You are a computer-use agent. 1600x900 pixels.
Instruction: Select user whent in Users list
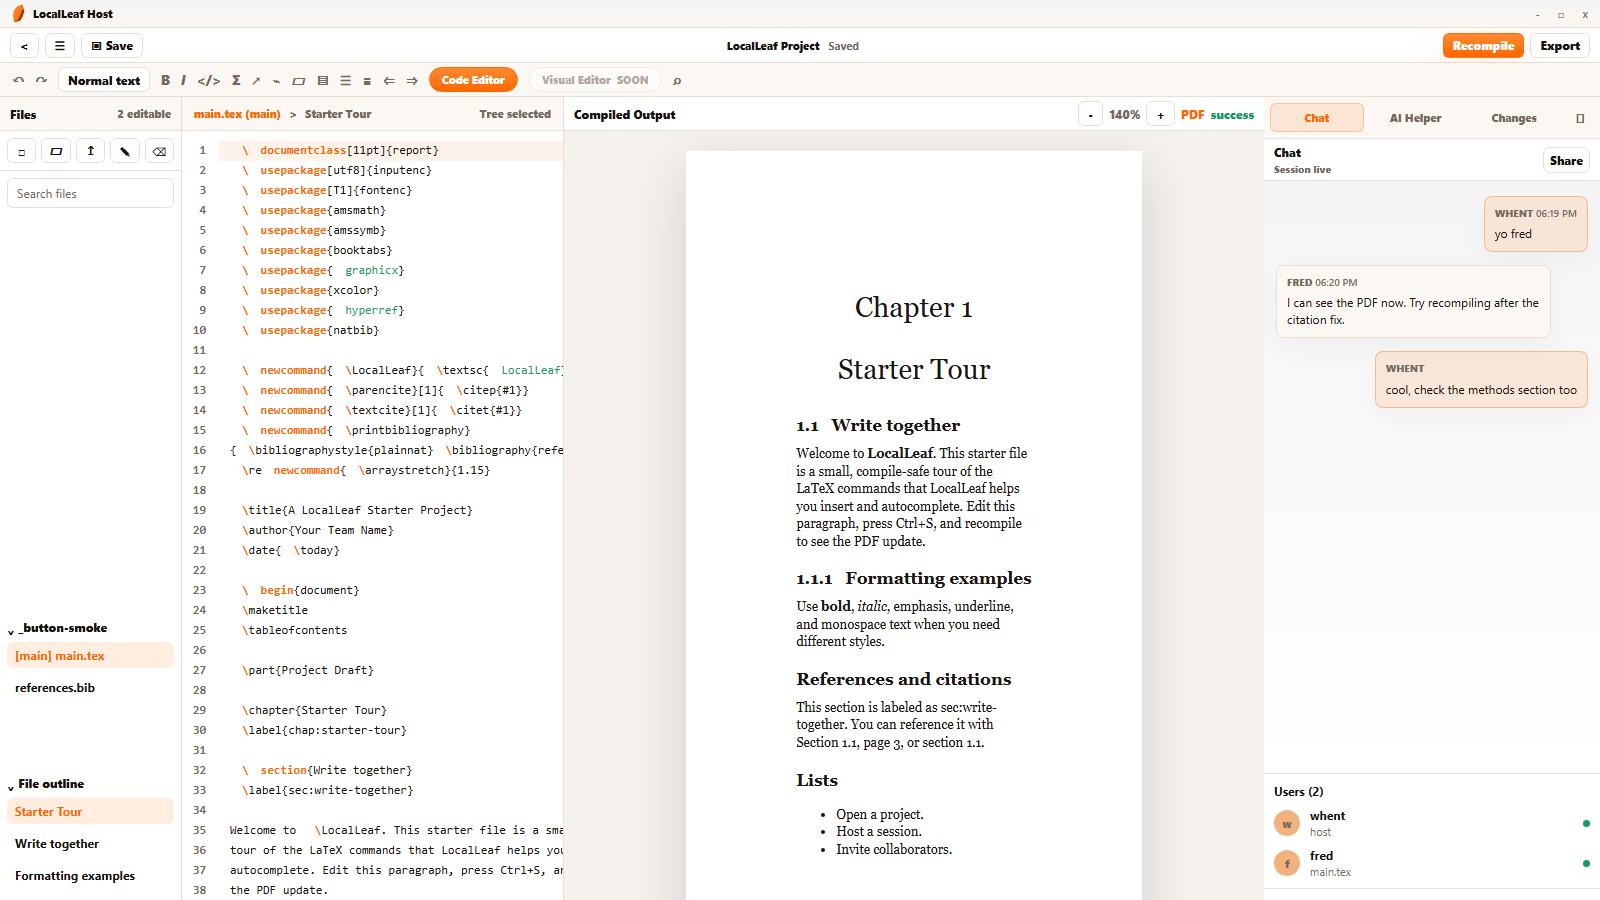click(x=1431, y=824)
